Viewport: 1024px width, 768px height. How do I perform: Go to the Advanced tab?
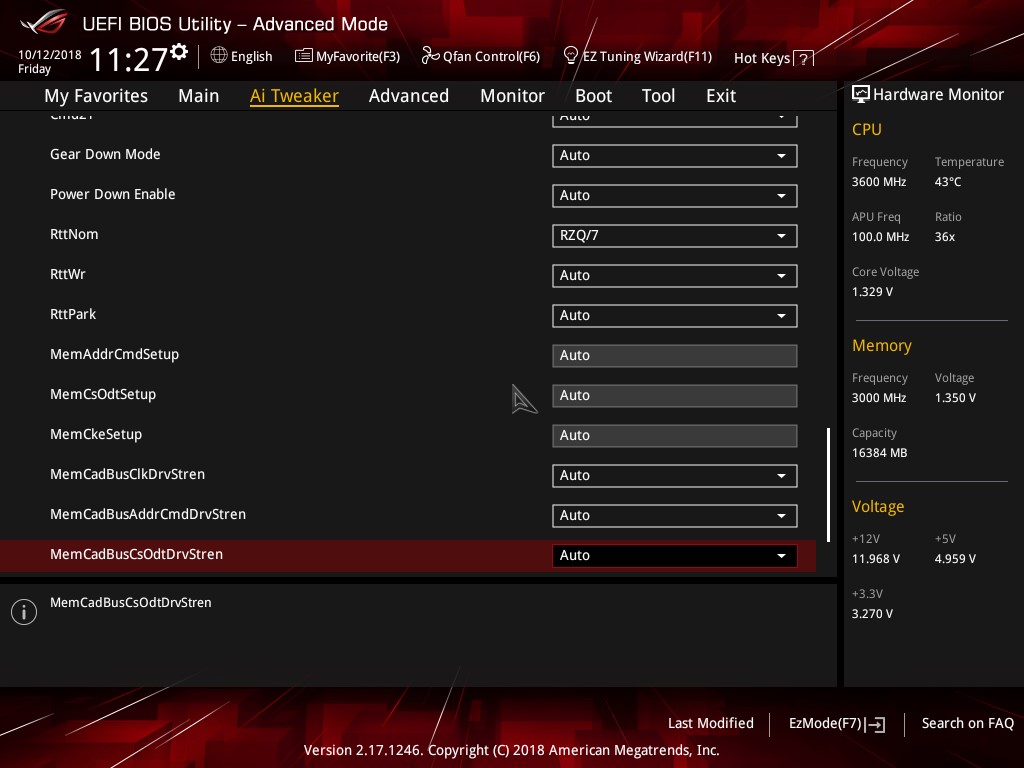tap(409, 96)
